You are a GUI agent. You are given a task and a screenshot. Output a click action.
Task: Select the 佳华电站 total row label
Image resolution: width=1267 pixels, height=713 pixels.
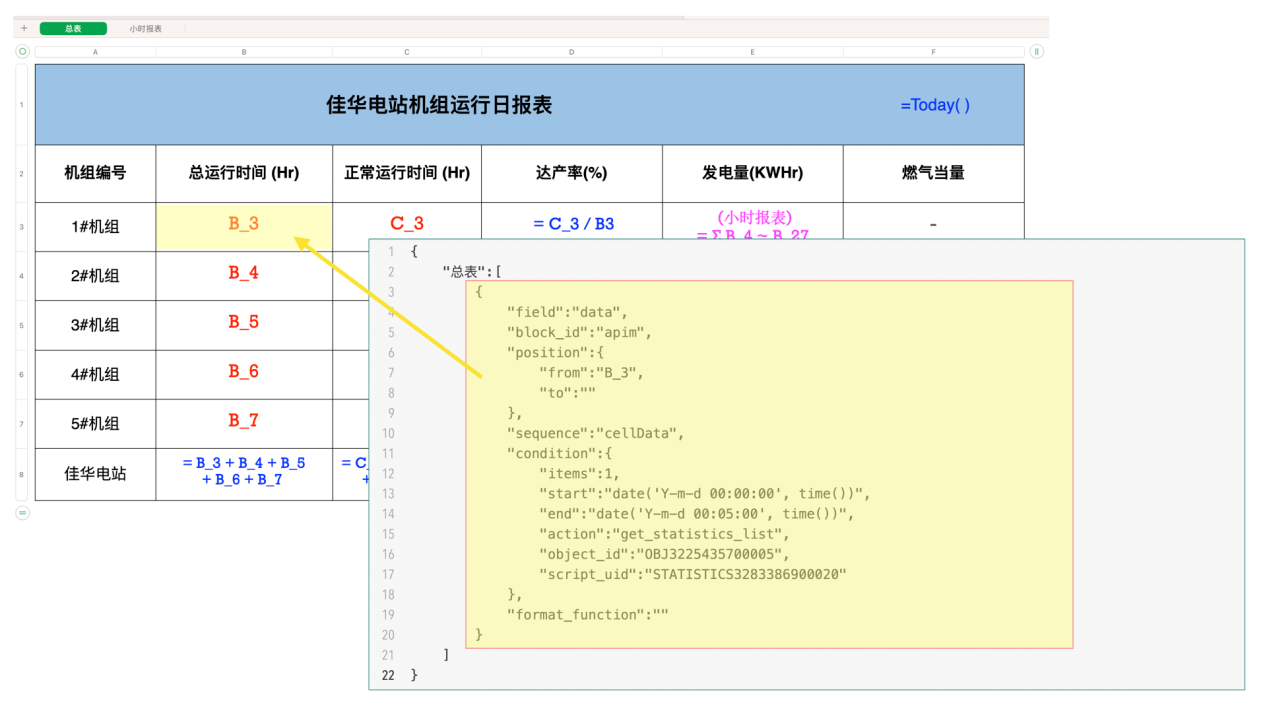(95, 474)
